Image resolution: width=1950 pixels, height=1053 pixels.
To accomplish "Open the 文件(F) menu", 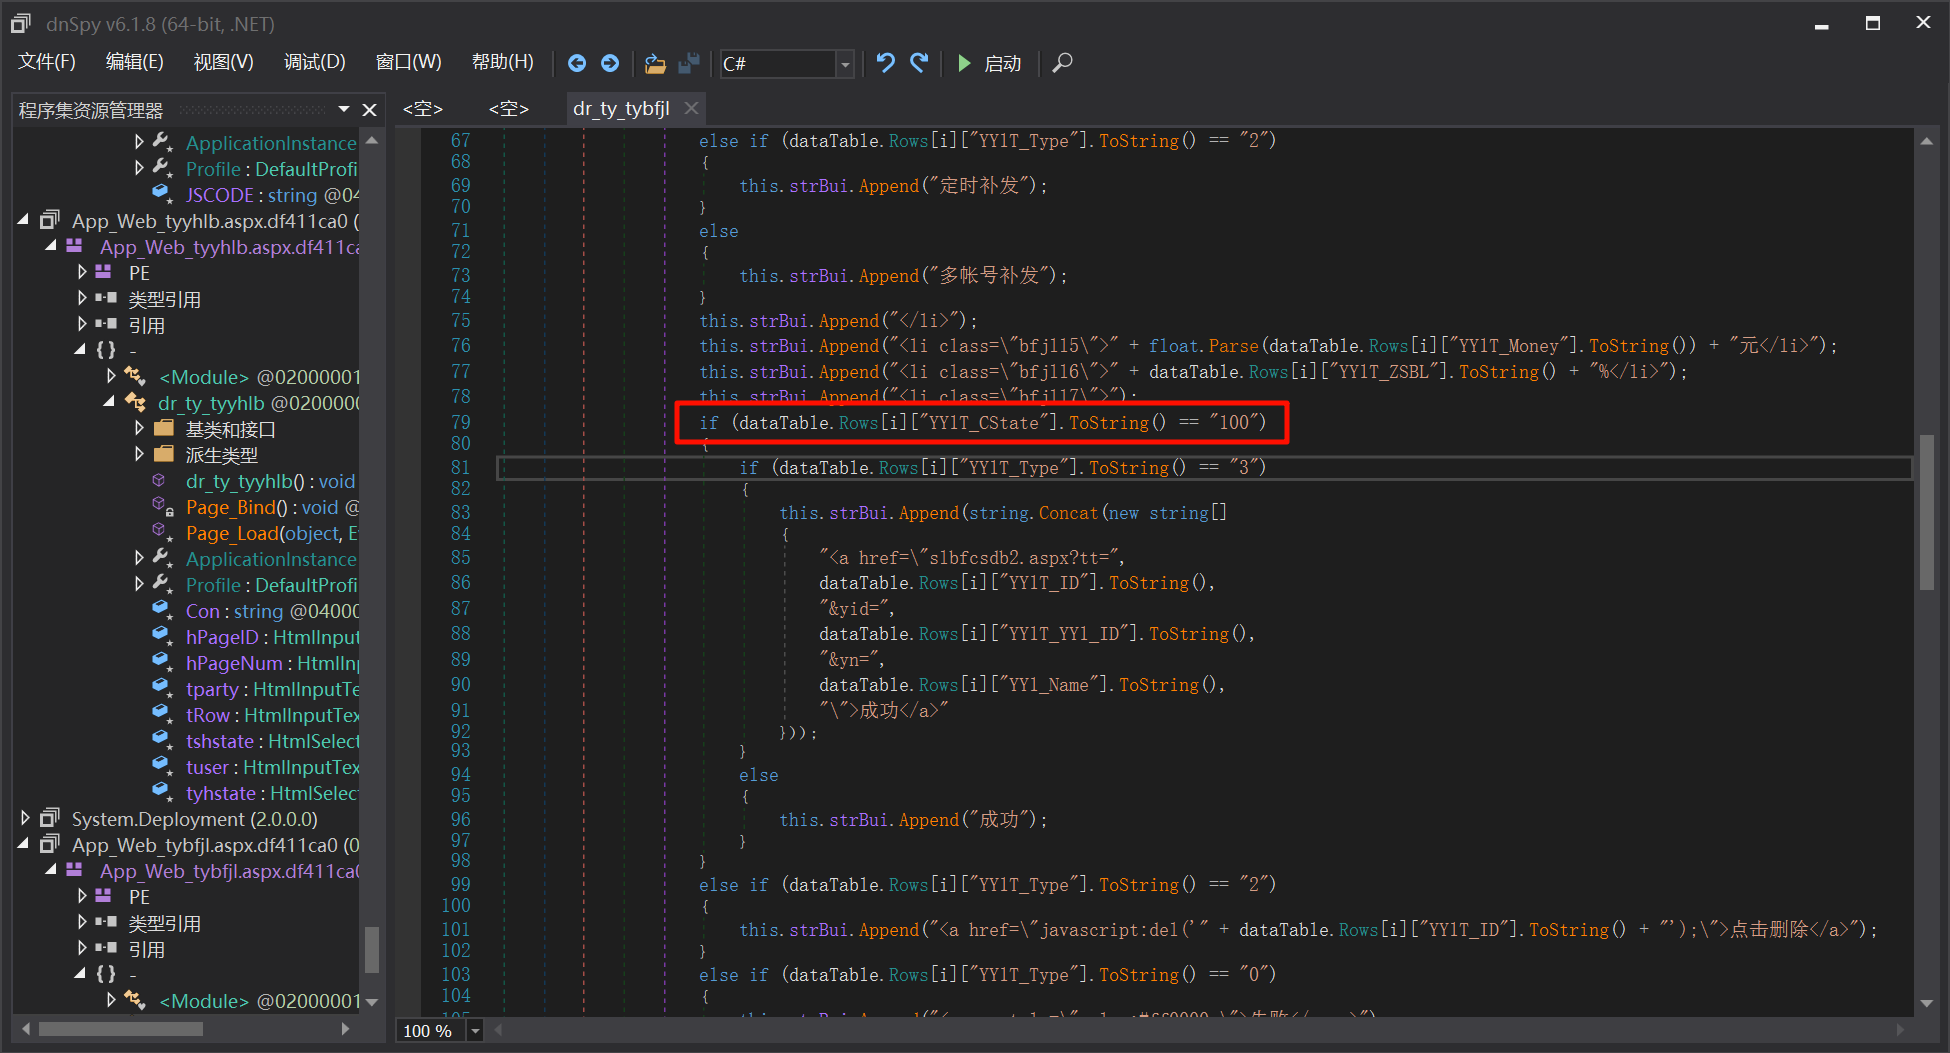I will (47, 62).
